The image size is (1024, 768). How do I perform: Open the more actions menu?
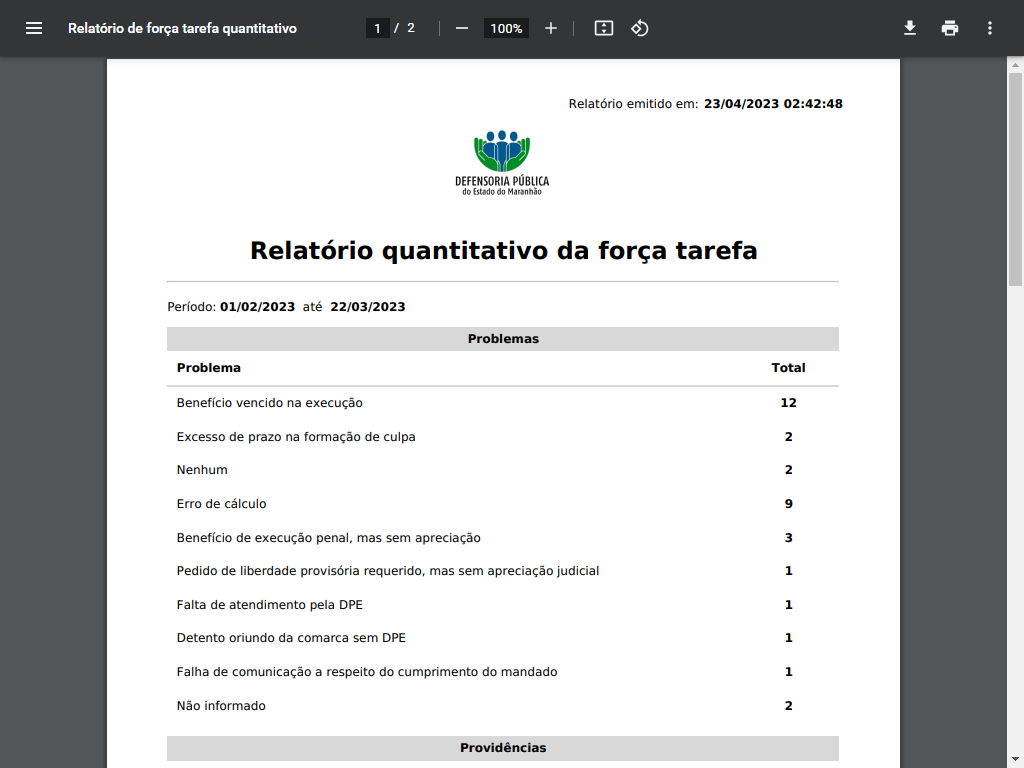click(990, 28)
